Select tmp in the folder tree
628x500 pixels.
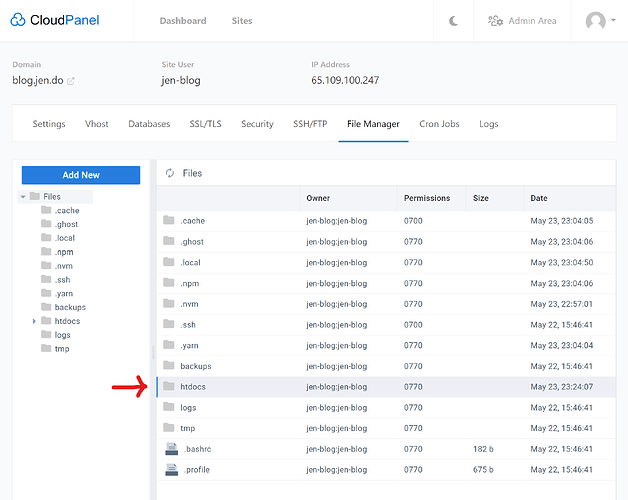(x=62, y=349)
